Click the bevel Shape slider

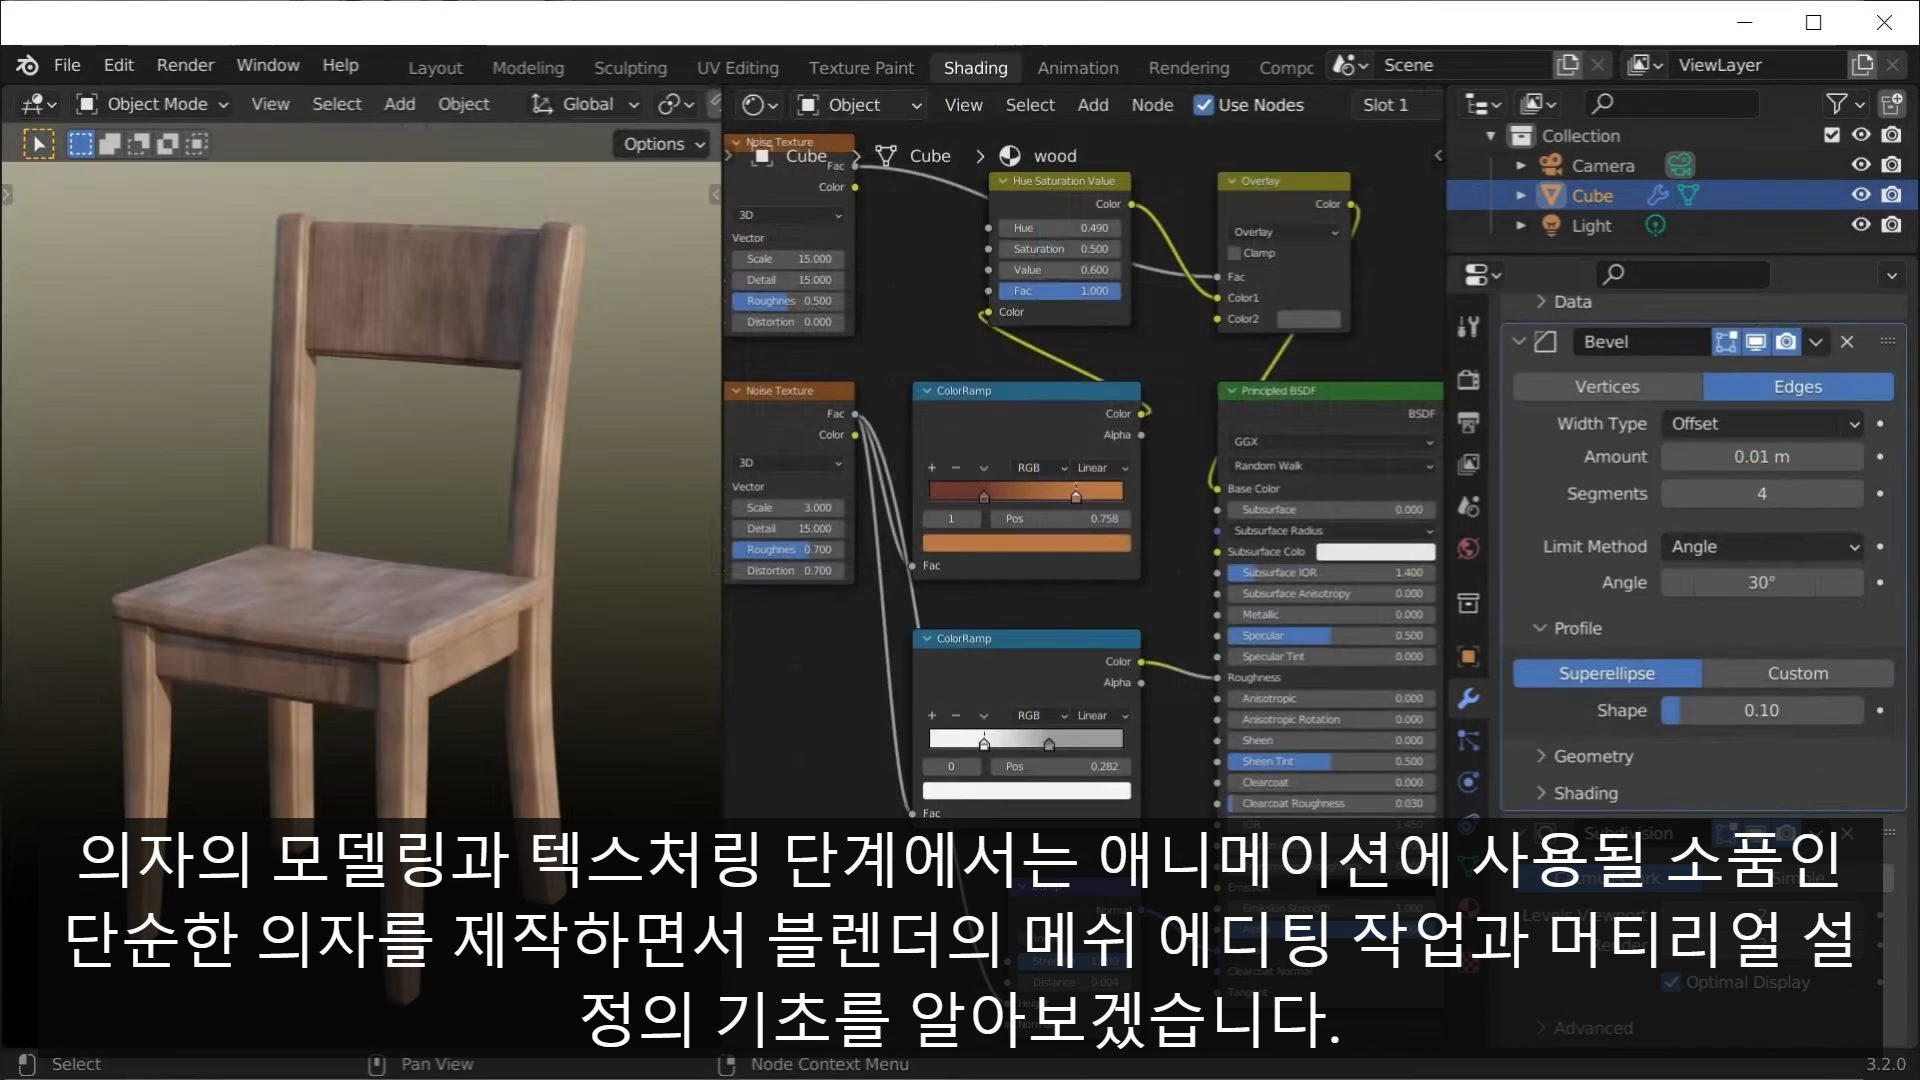pos(1762,711)
